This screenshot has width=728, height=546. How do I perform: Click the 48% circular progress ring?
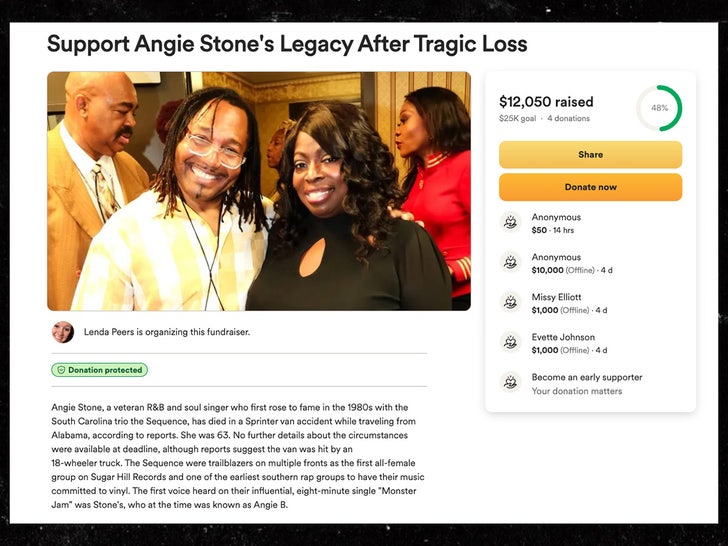pos(659,108)
